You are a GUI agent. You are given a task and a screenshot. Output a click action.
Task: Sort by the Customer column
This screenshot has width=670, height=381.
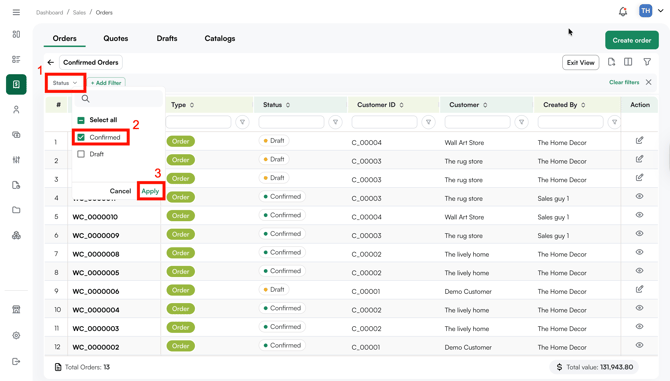point(485,105)
